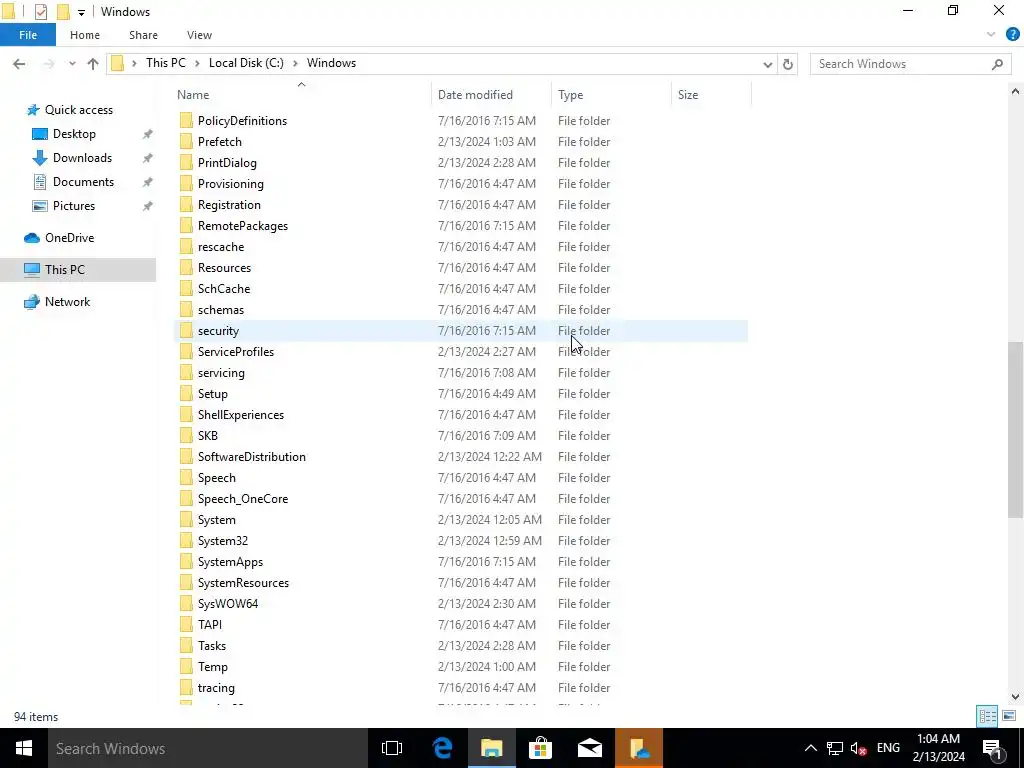The image size is (1024, 768).
Task: Select OneDrive in navigation pane
Action: pyautogui.click(x=69, y=238)
